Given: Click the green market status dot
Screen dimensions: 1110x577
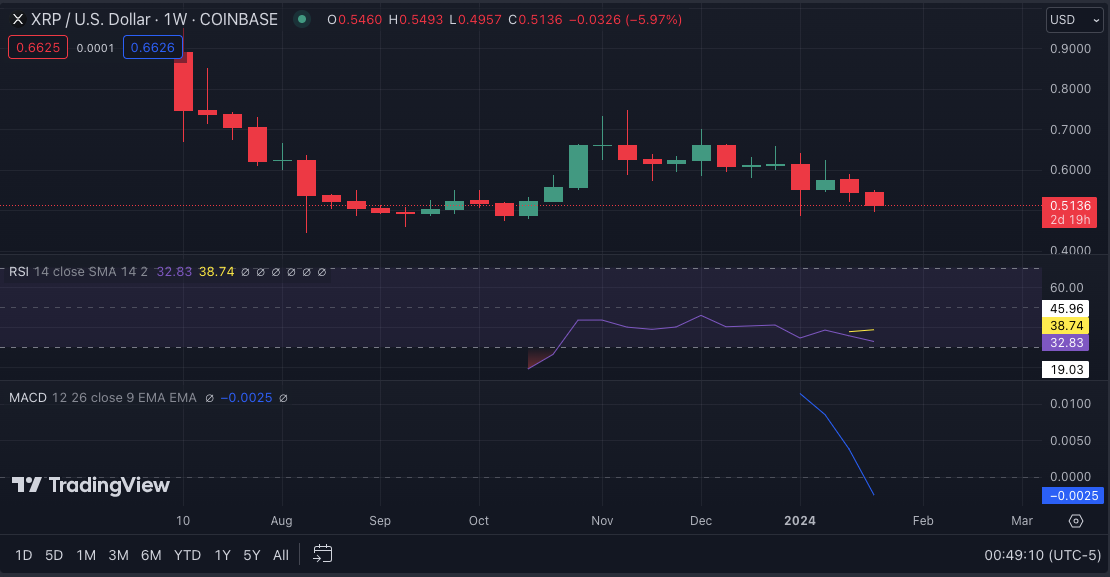Looking at the screenshot, I should [x=302, y=20].
